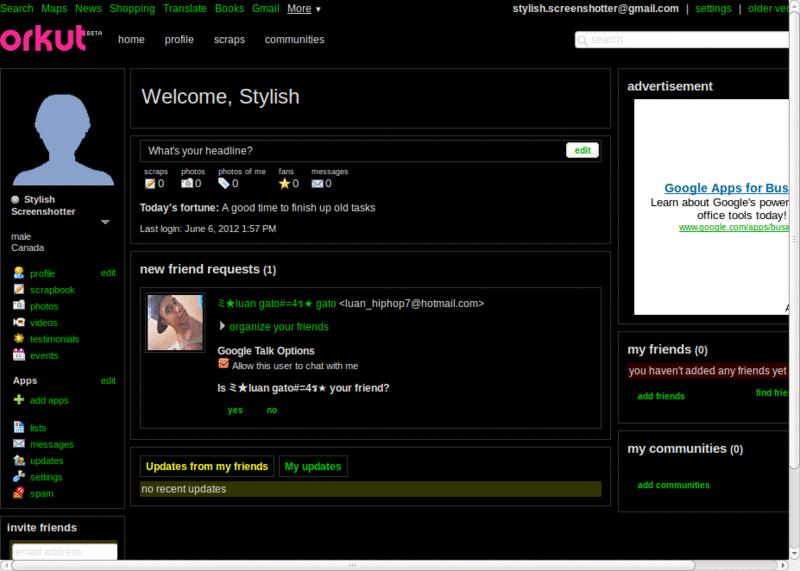Click the headline edit button
Screen dimensions: 800x571
click(582, 150)
